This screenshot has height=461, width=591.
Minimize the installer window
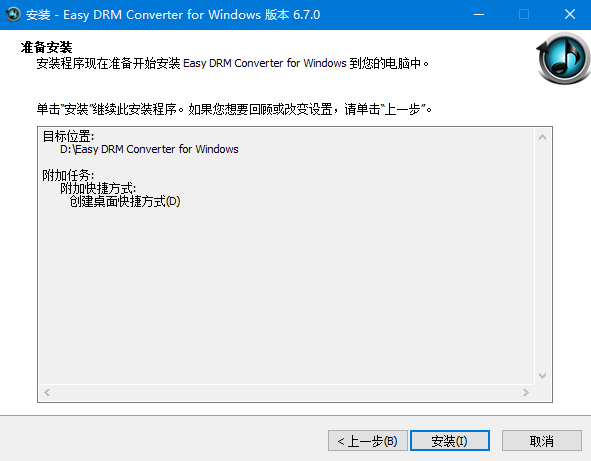point(479,15)
